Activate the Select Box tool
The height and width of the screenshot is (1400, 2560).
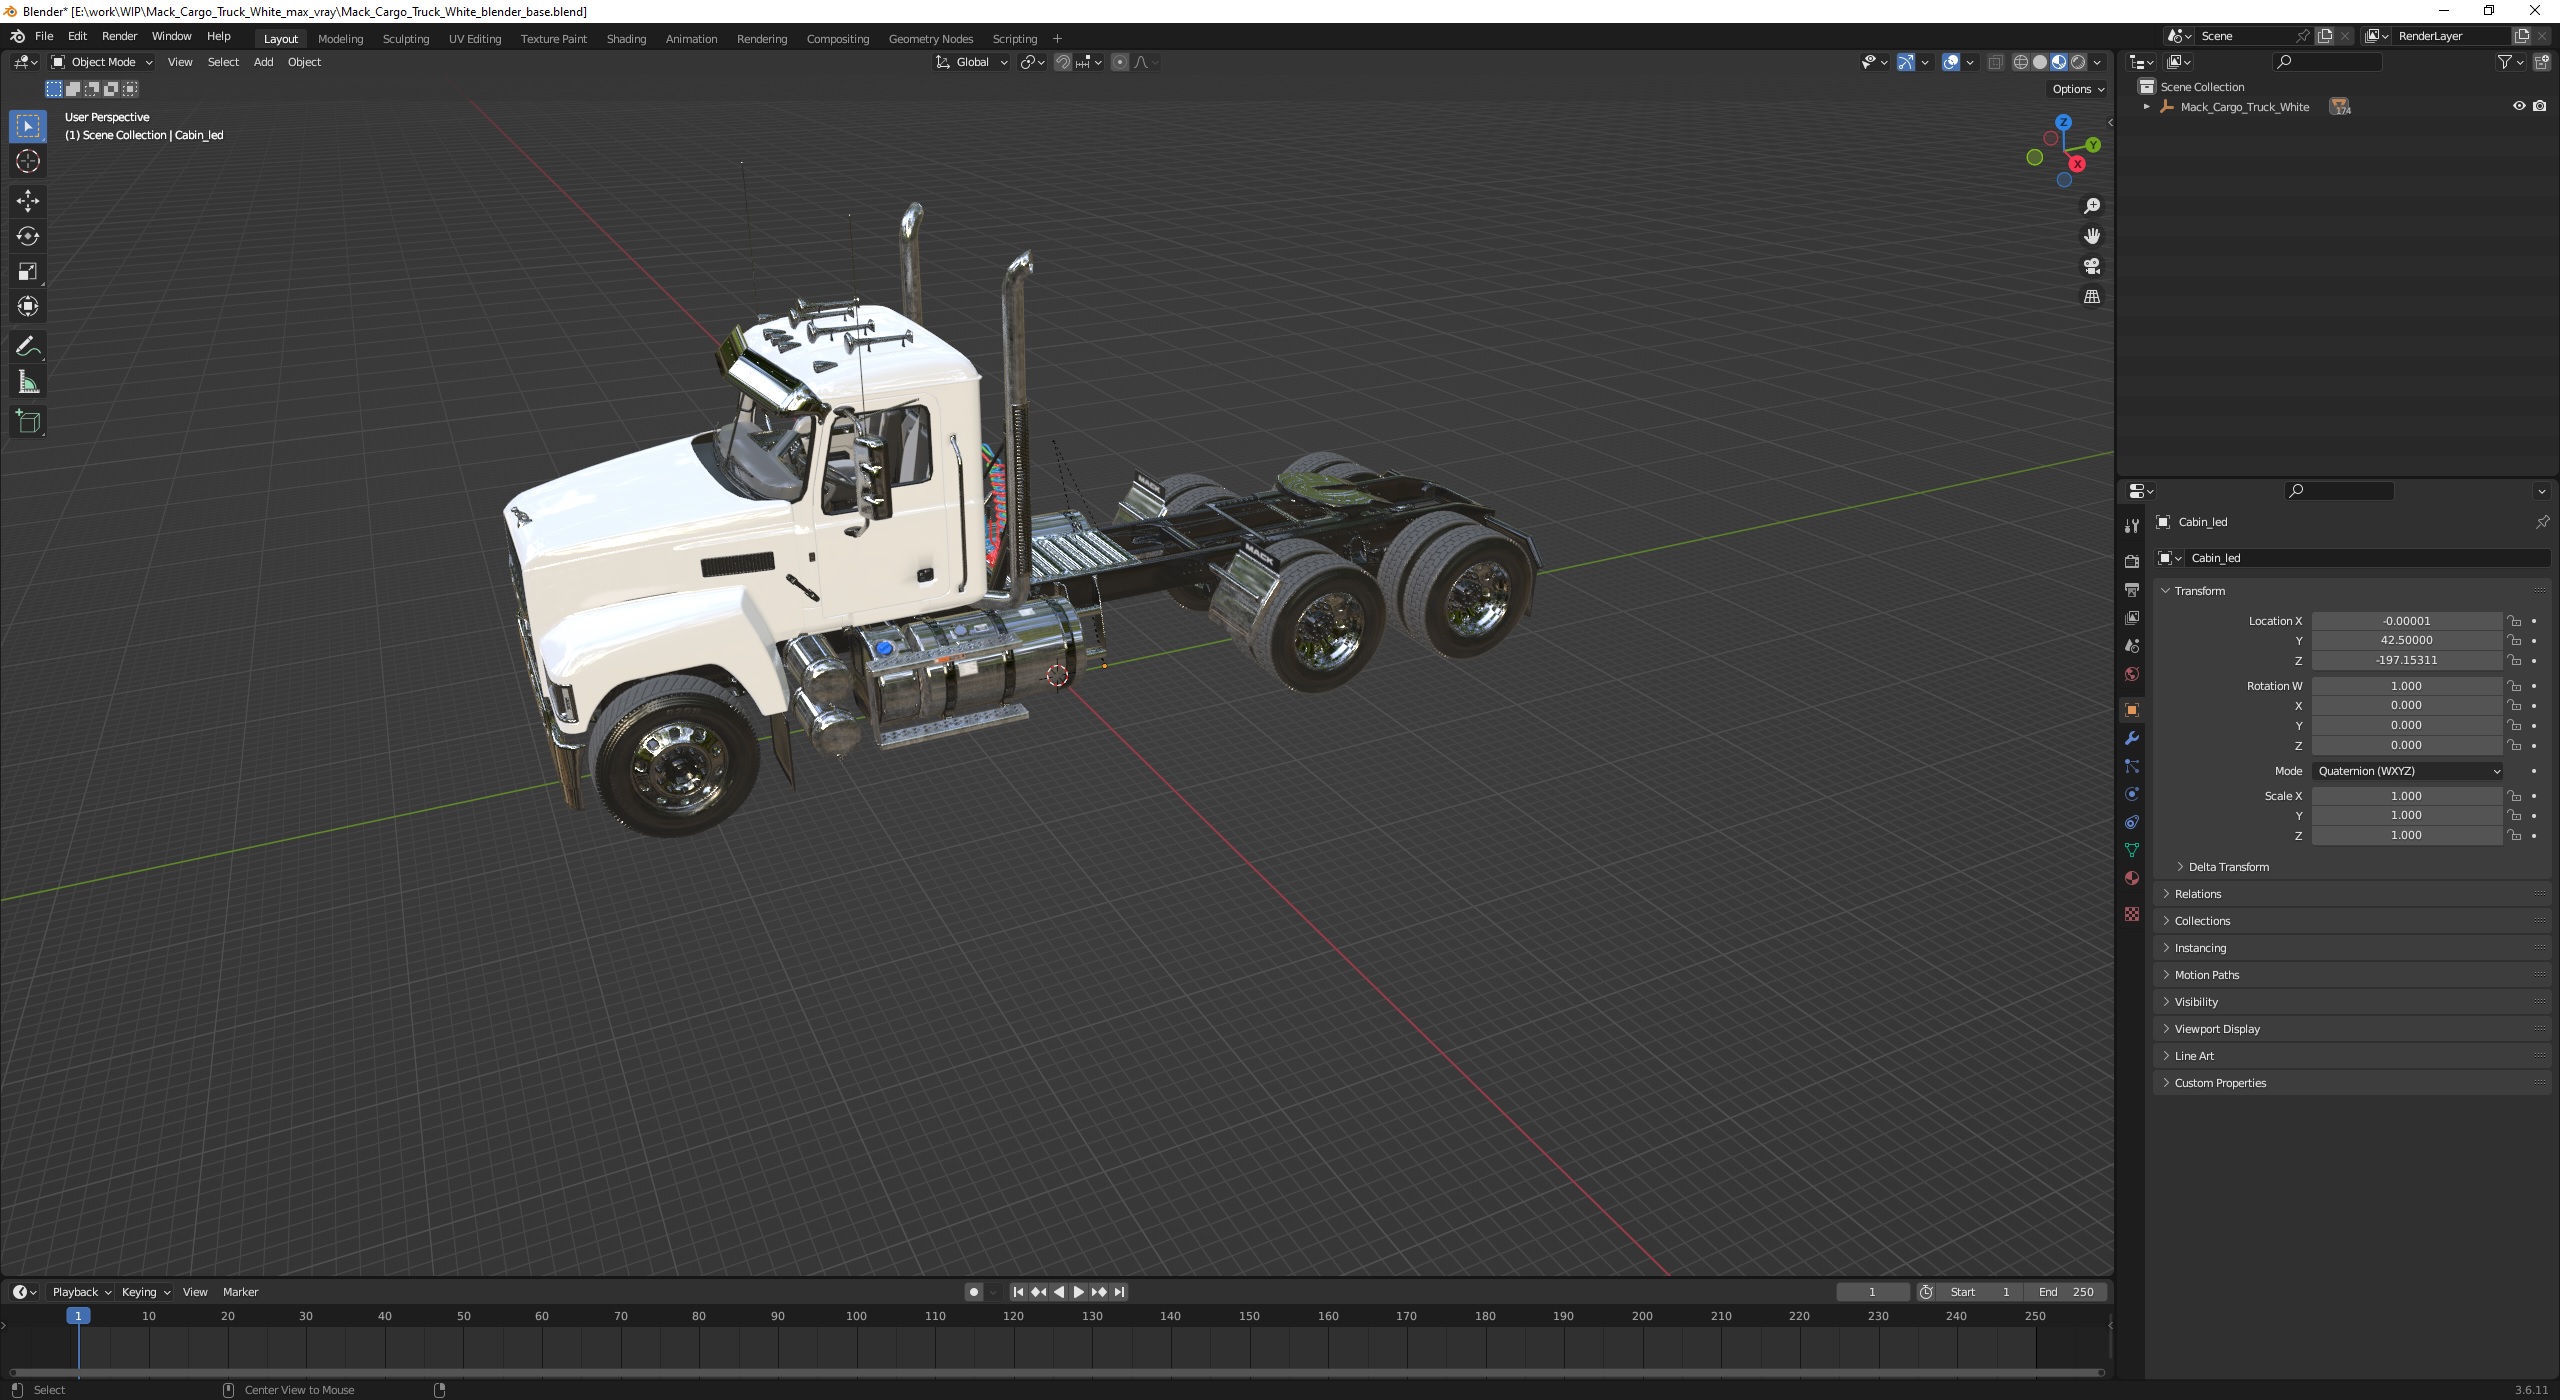tap(28, 126)
